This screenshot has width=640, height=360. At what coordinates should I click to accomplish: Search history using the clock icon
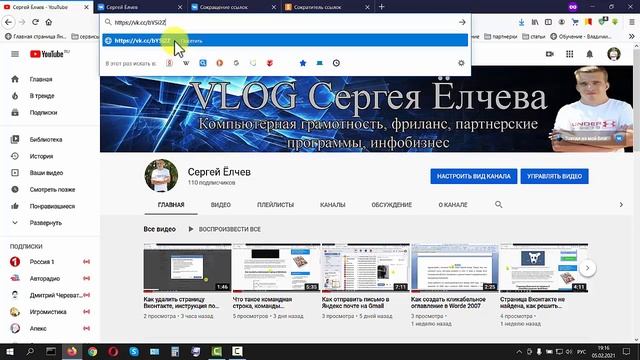click(x=336, y=63)
